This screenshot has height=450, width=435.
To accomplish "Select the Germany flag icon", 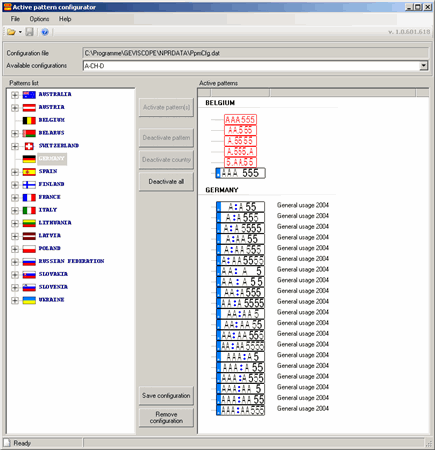I will point(29,159).
